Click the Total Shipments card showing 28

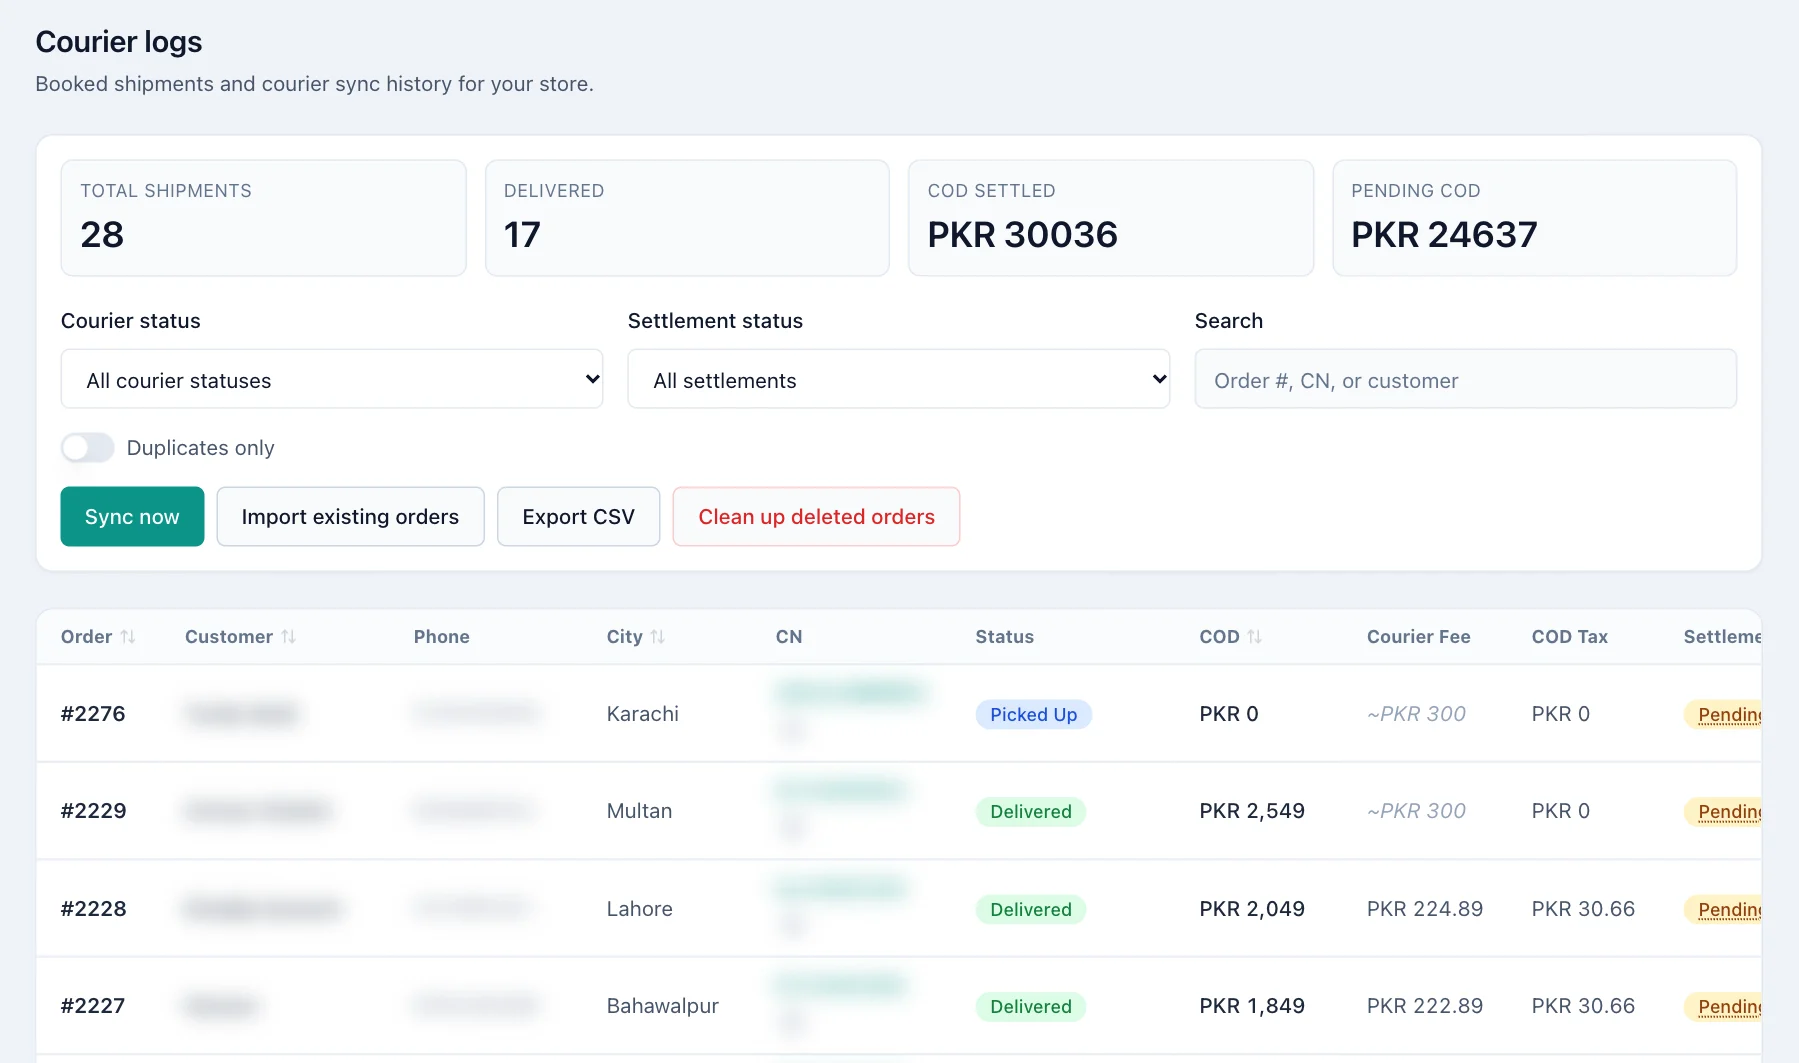(264, 218)
